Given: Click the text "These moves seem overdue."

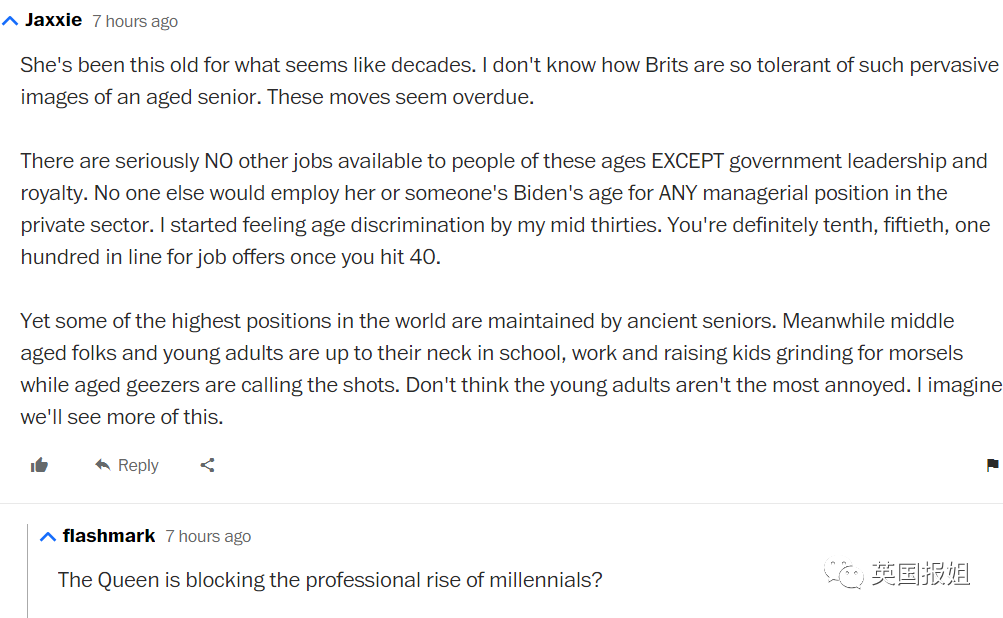Looking at the screenshot, I should coord(400,97).
